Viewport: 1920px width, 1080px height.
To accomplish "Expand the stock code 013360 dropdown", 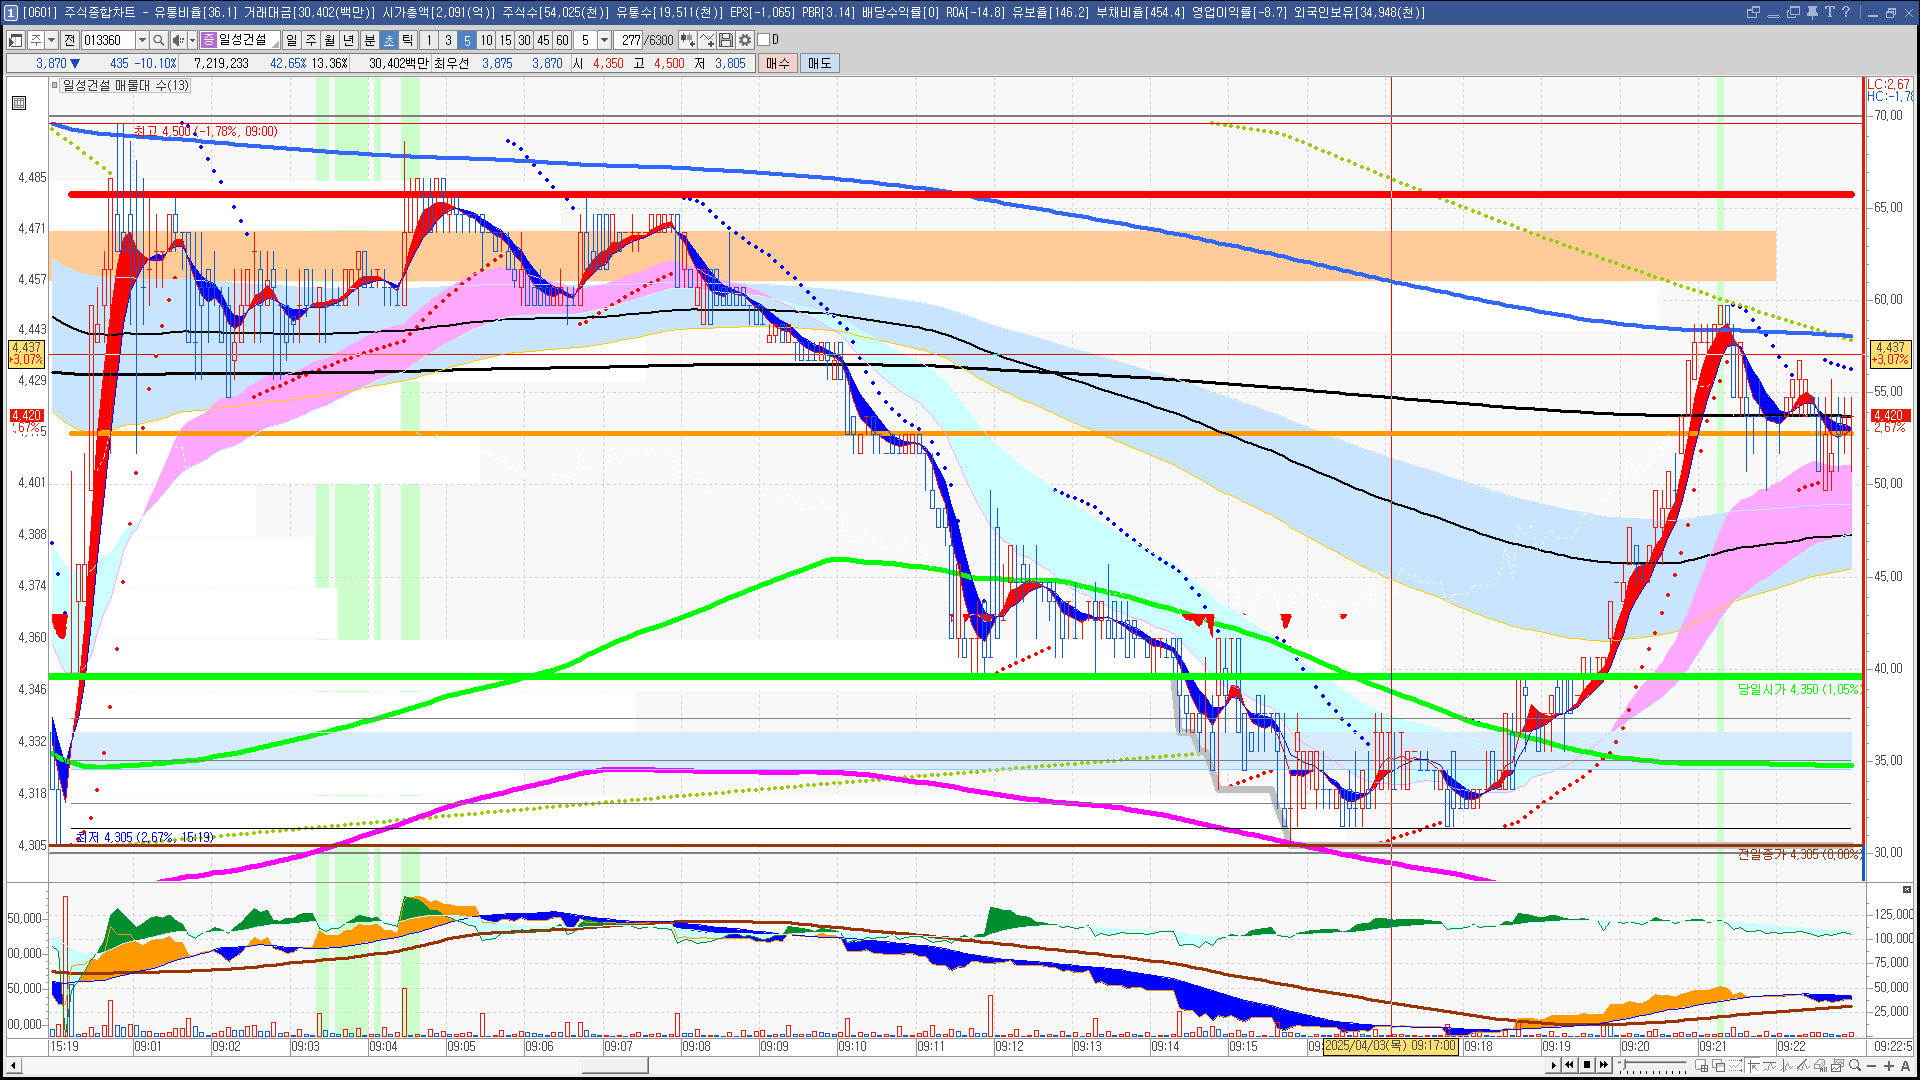I will [142, 40].
